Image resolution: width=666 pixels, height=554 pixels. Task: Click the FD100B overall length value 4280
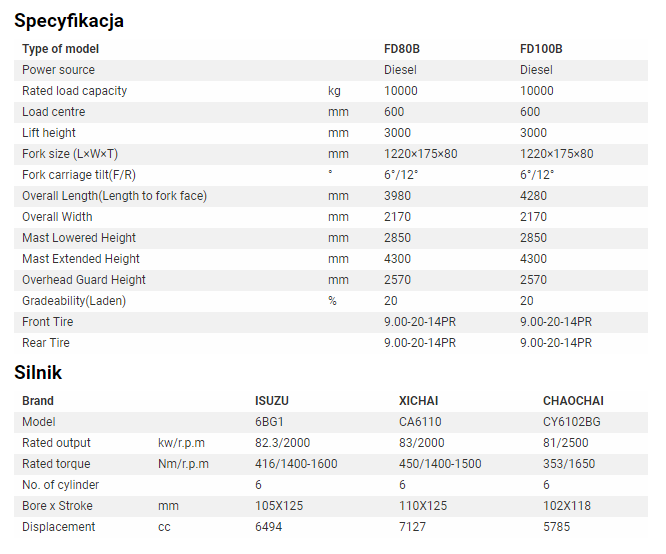coord(533,196)
